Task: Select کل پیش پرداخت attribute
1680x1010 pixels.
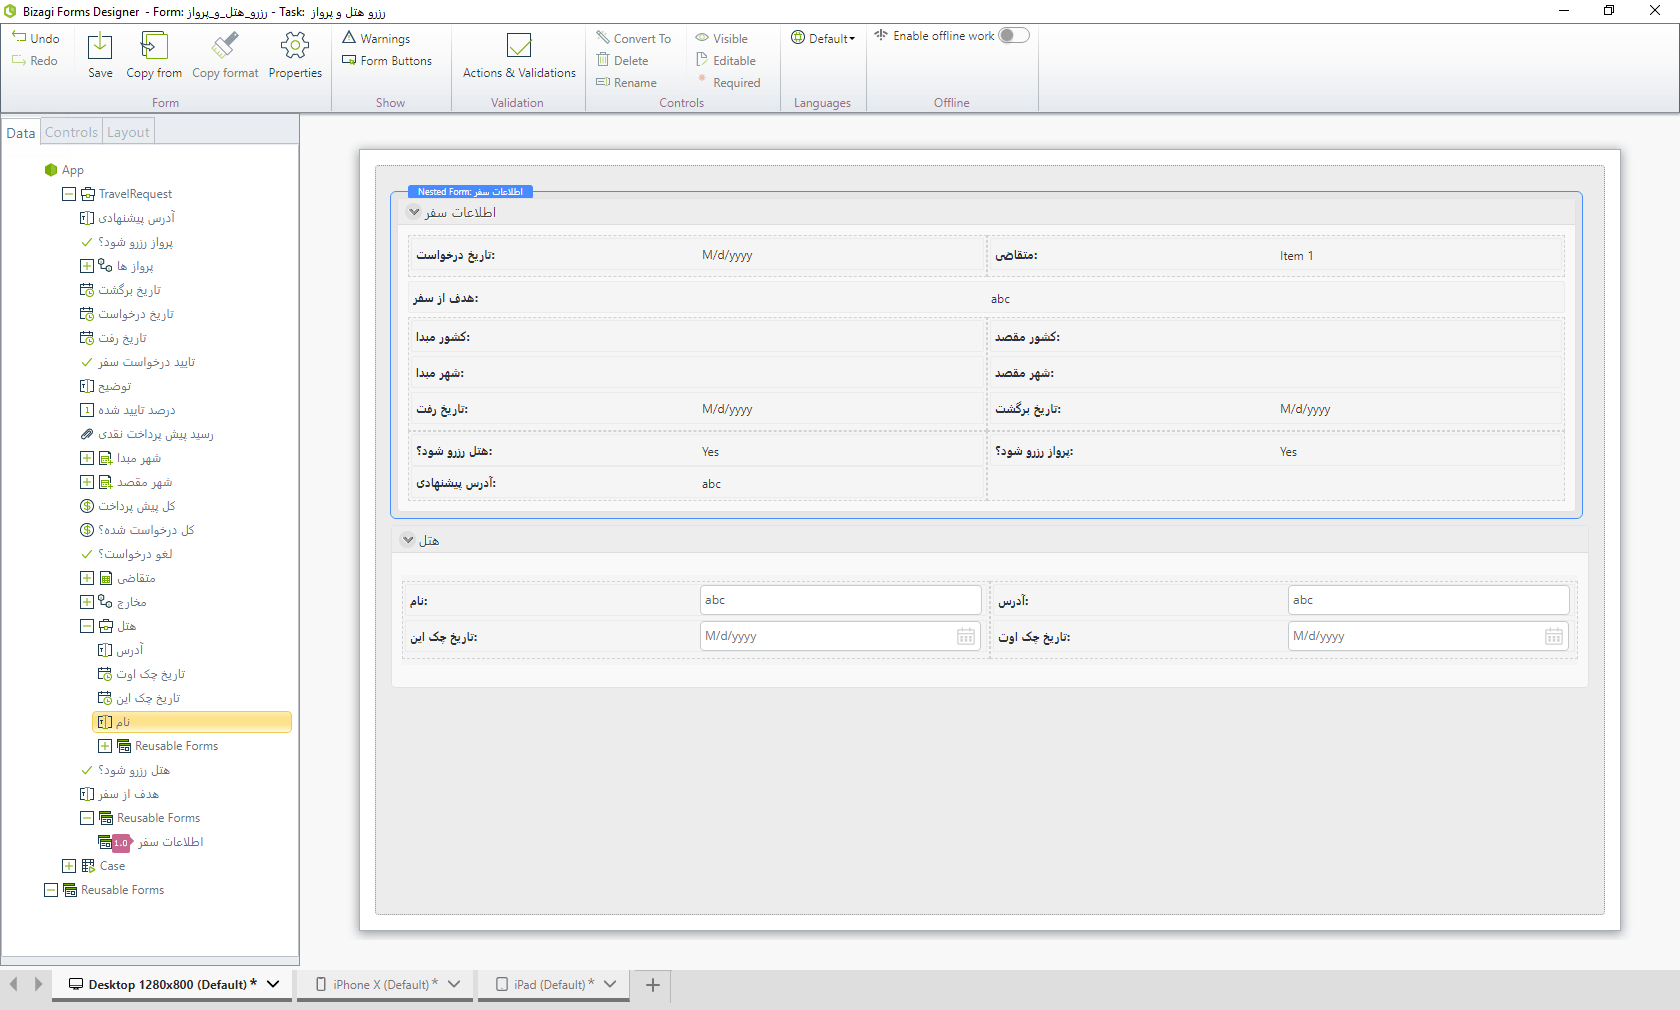Action: (127, 506)
